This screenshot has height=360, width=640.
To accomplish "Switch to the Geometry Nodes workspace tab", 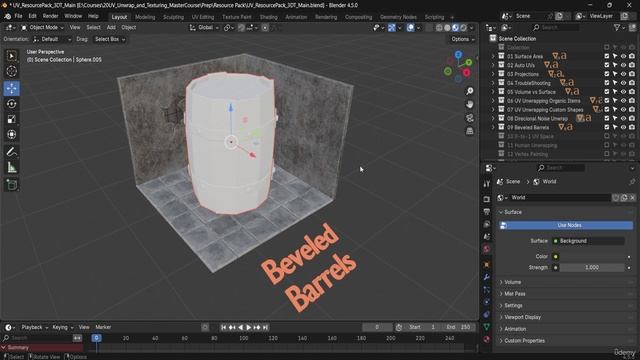I will pos(398,17).
